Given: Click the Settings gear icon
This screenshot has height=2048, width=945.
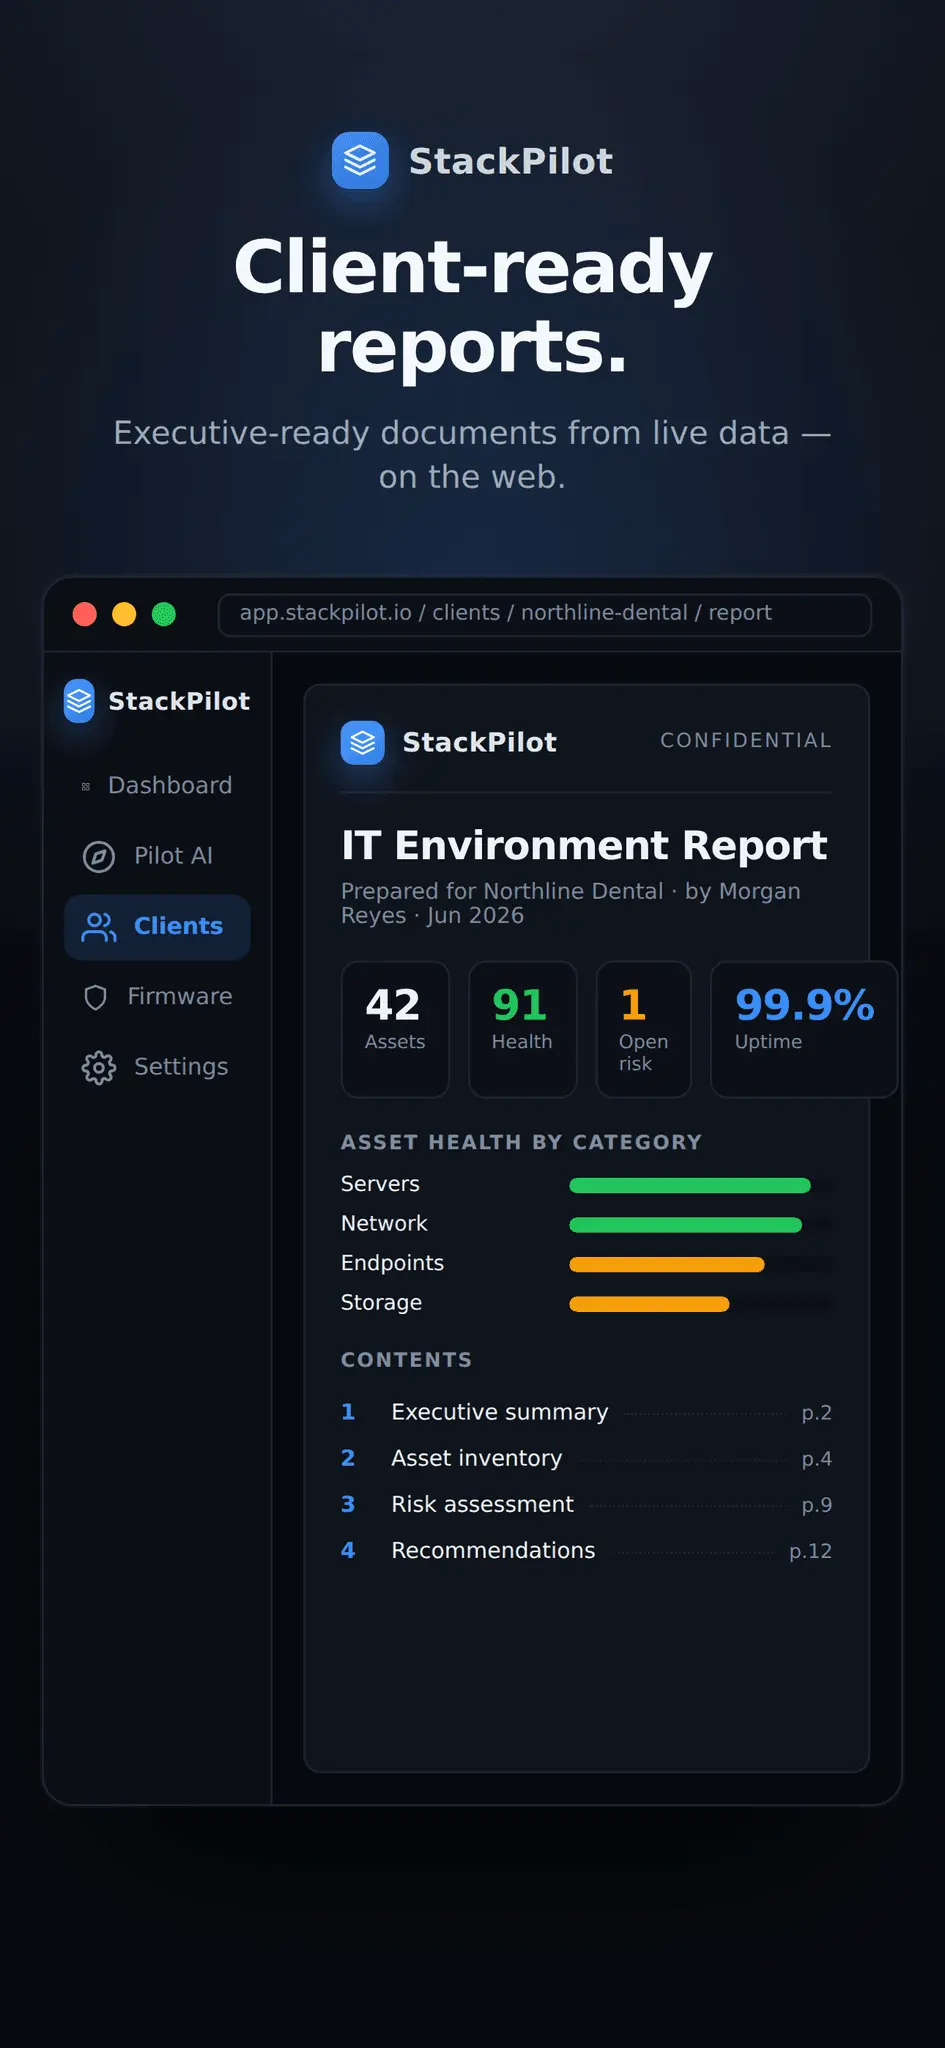Looking at the screenshot, I should pyautogui.click(x=99, y=1067).
